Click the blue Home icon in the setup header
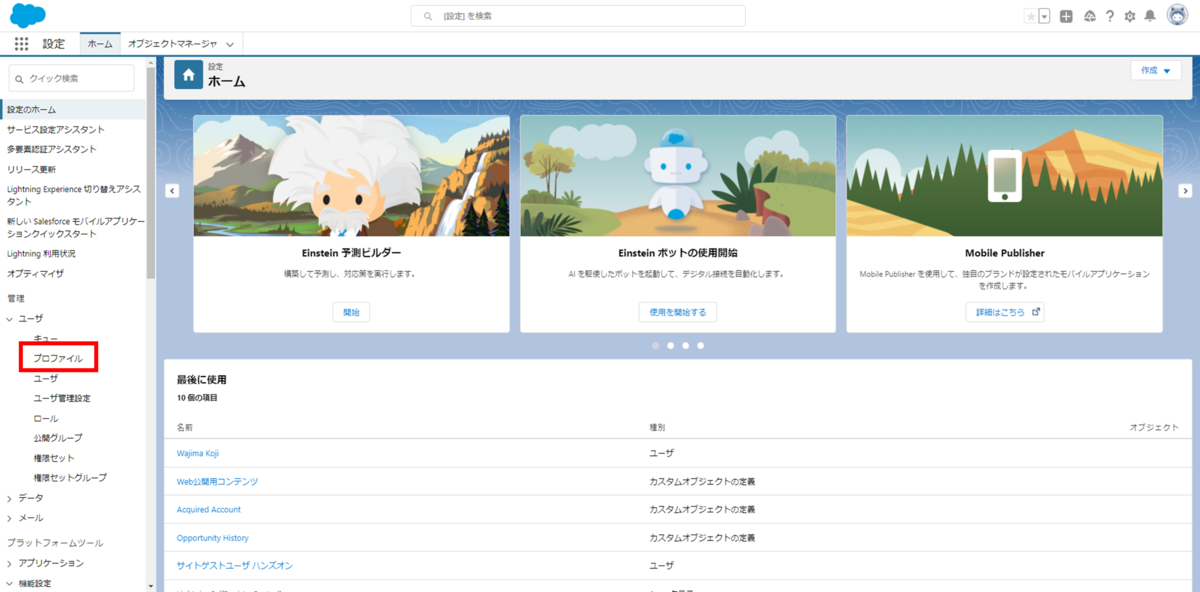The image size is (1200, 592). [189, 75]
